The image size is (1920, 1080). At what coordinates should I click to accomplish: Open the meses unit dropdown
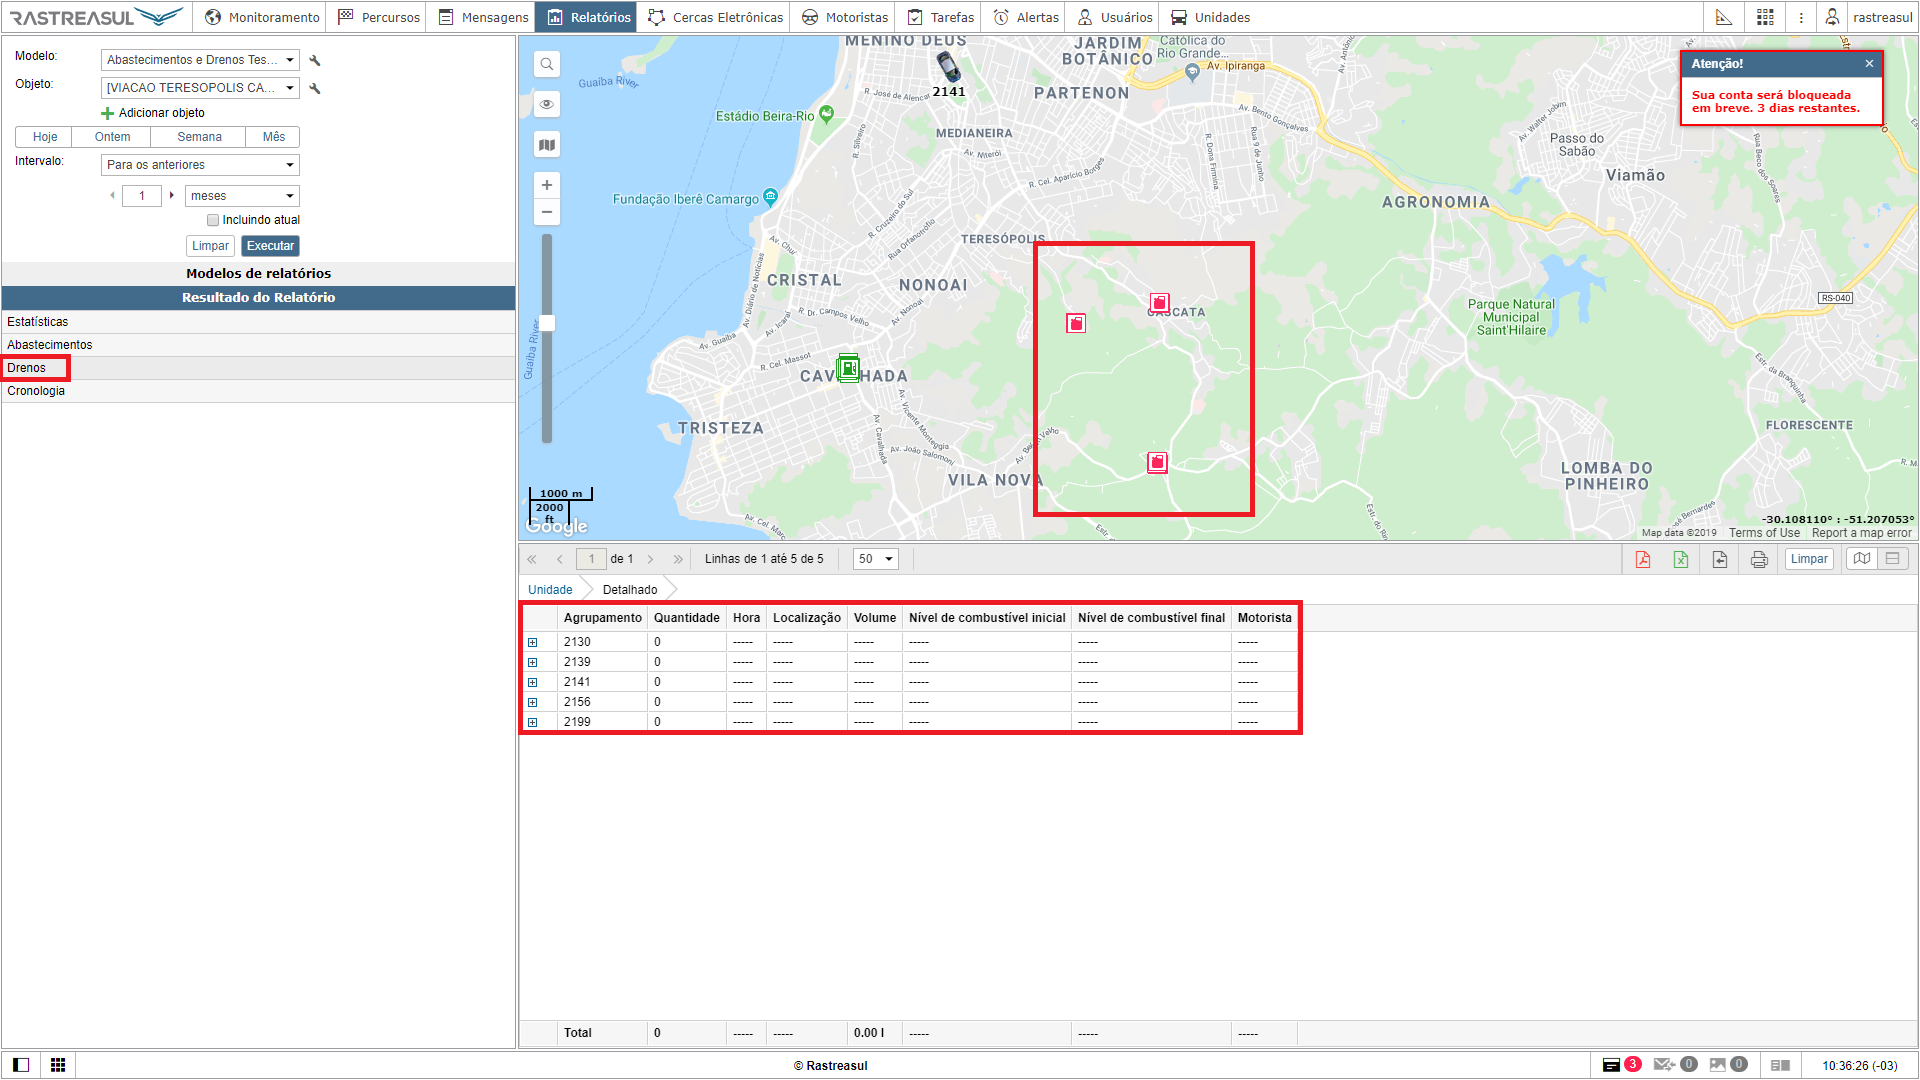242,196
